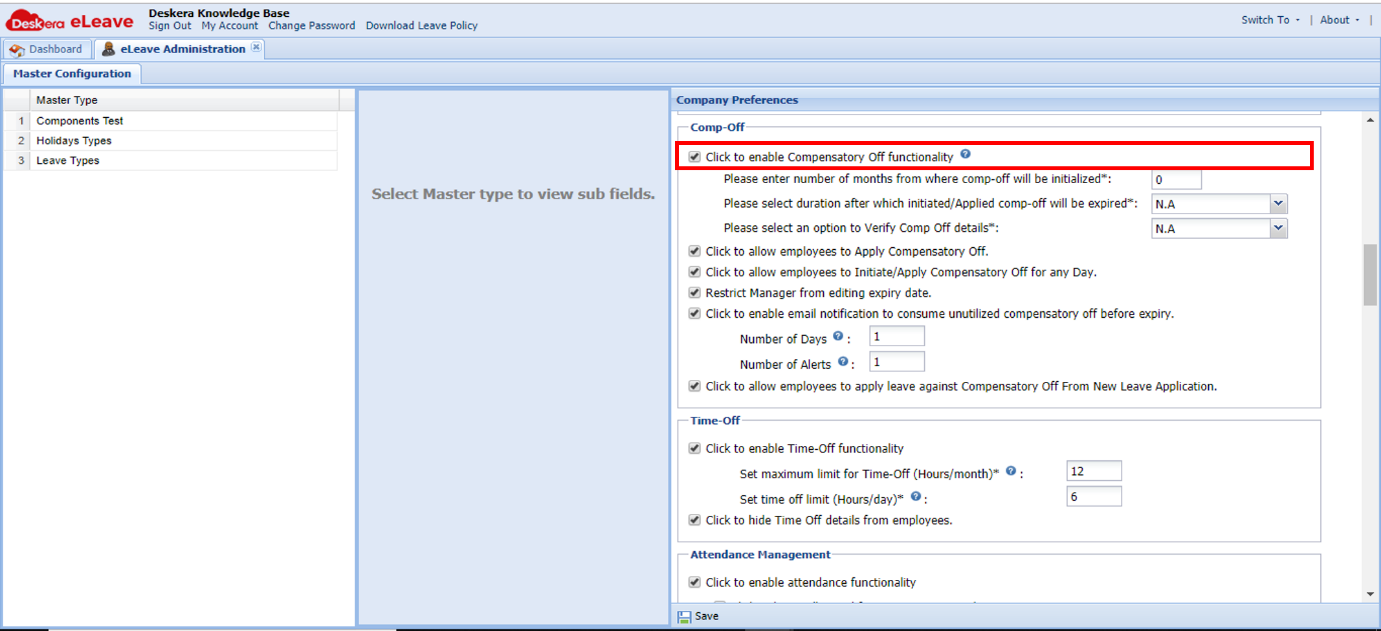Viewport: 1381px width, 631px height.
Task: Click the Save disk icon at the bottom
Action: click(x=684, y=615)
